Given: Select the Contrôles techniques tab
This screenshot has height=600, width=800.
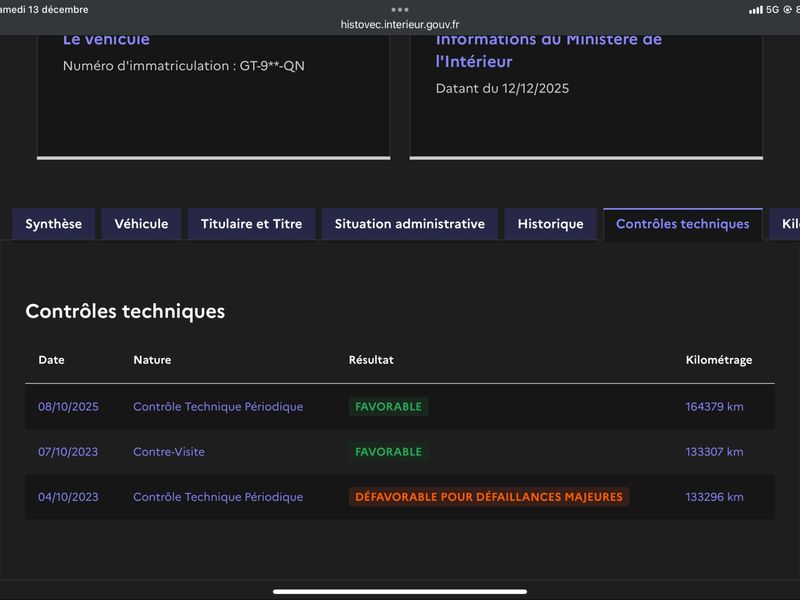Looking at the screenshot, I should coord(682,224).
